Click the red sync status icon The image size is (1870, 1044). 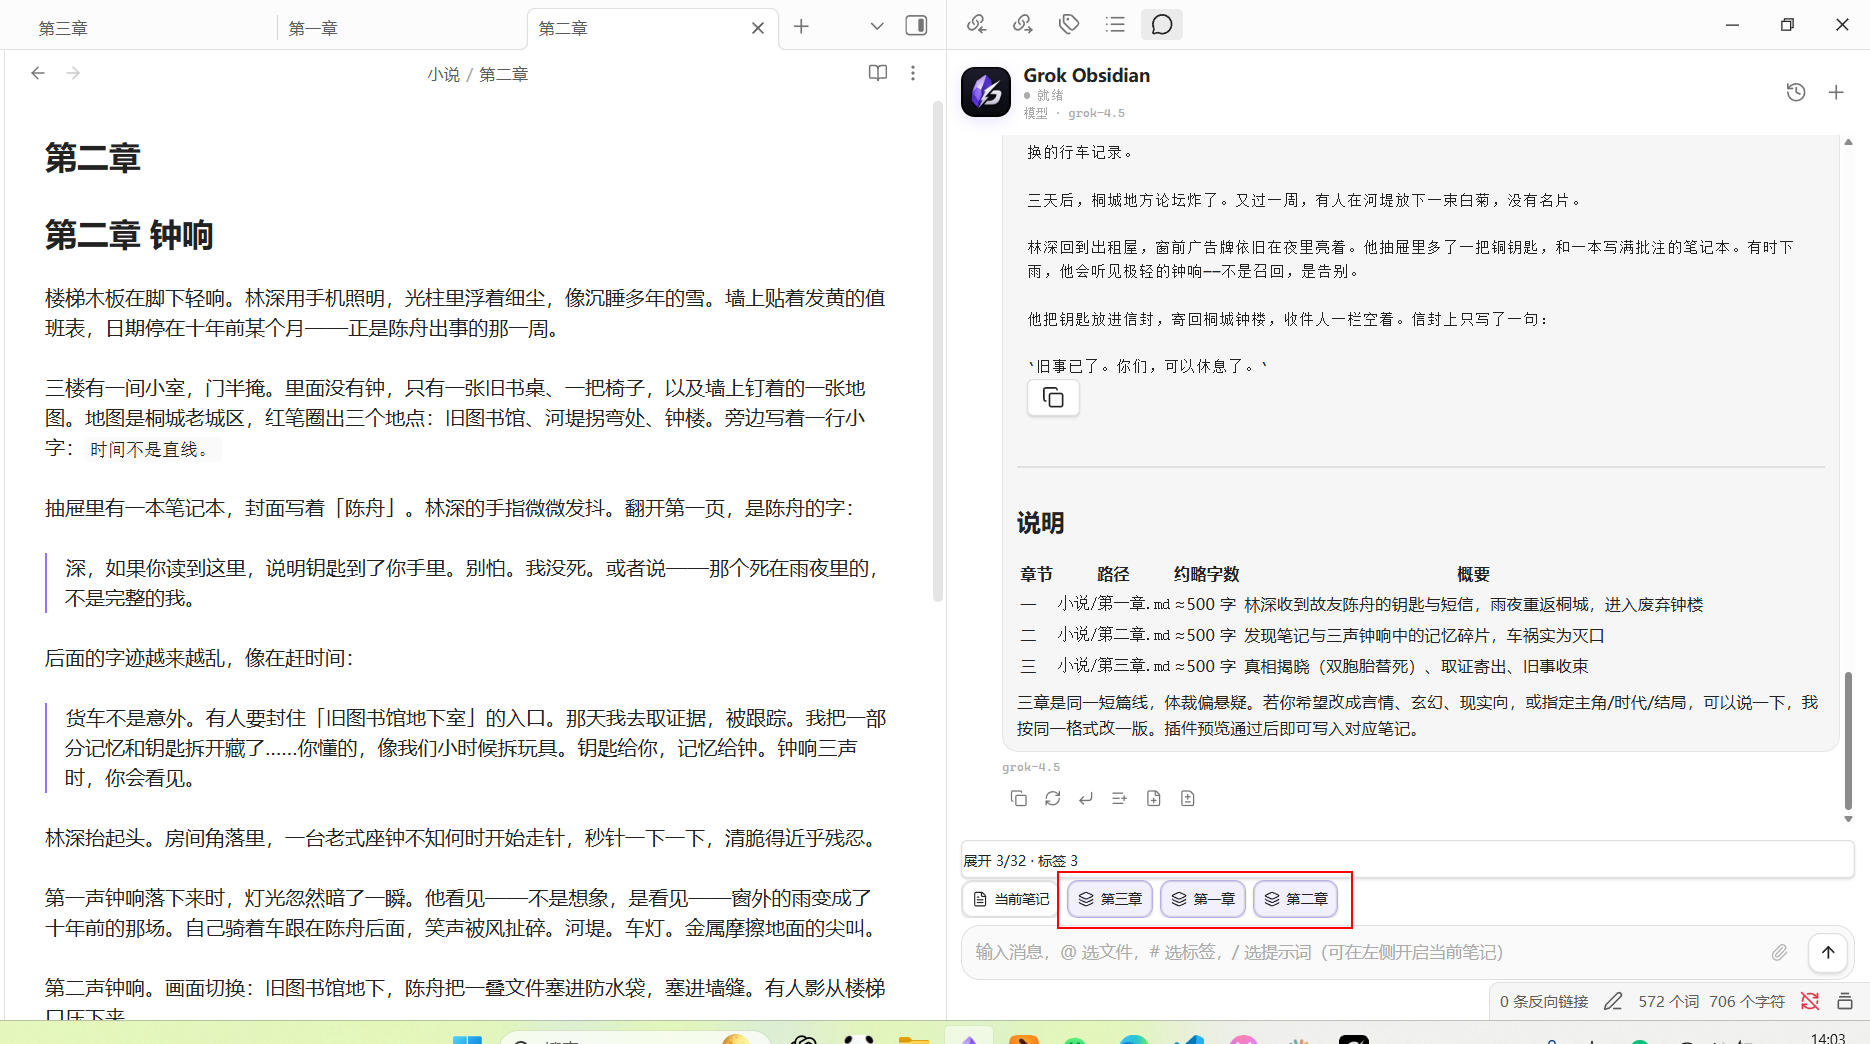1810,1001
